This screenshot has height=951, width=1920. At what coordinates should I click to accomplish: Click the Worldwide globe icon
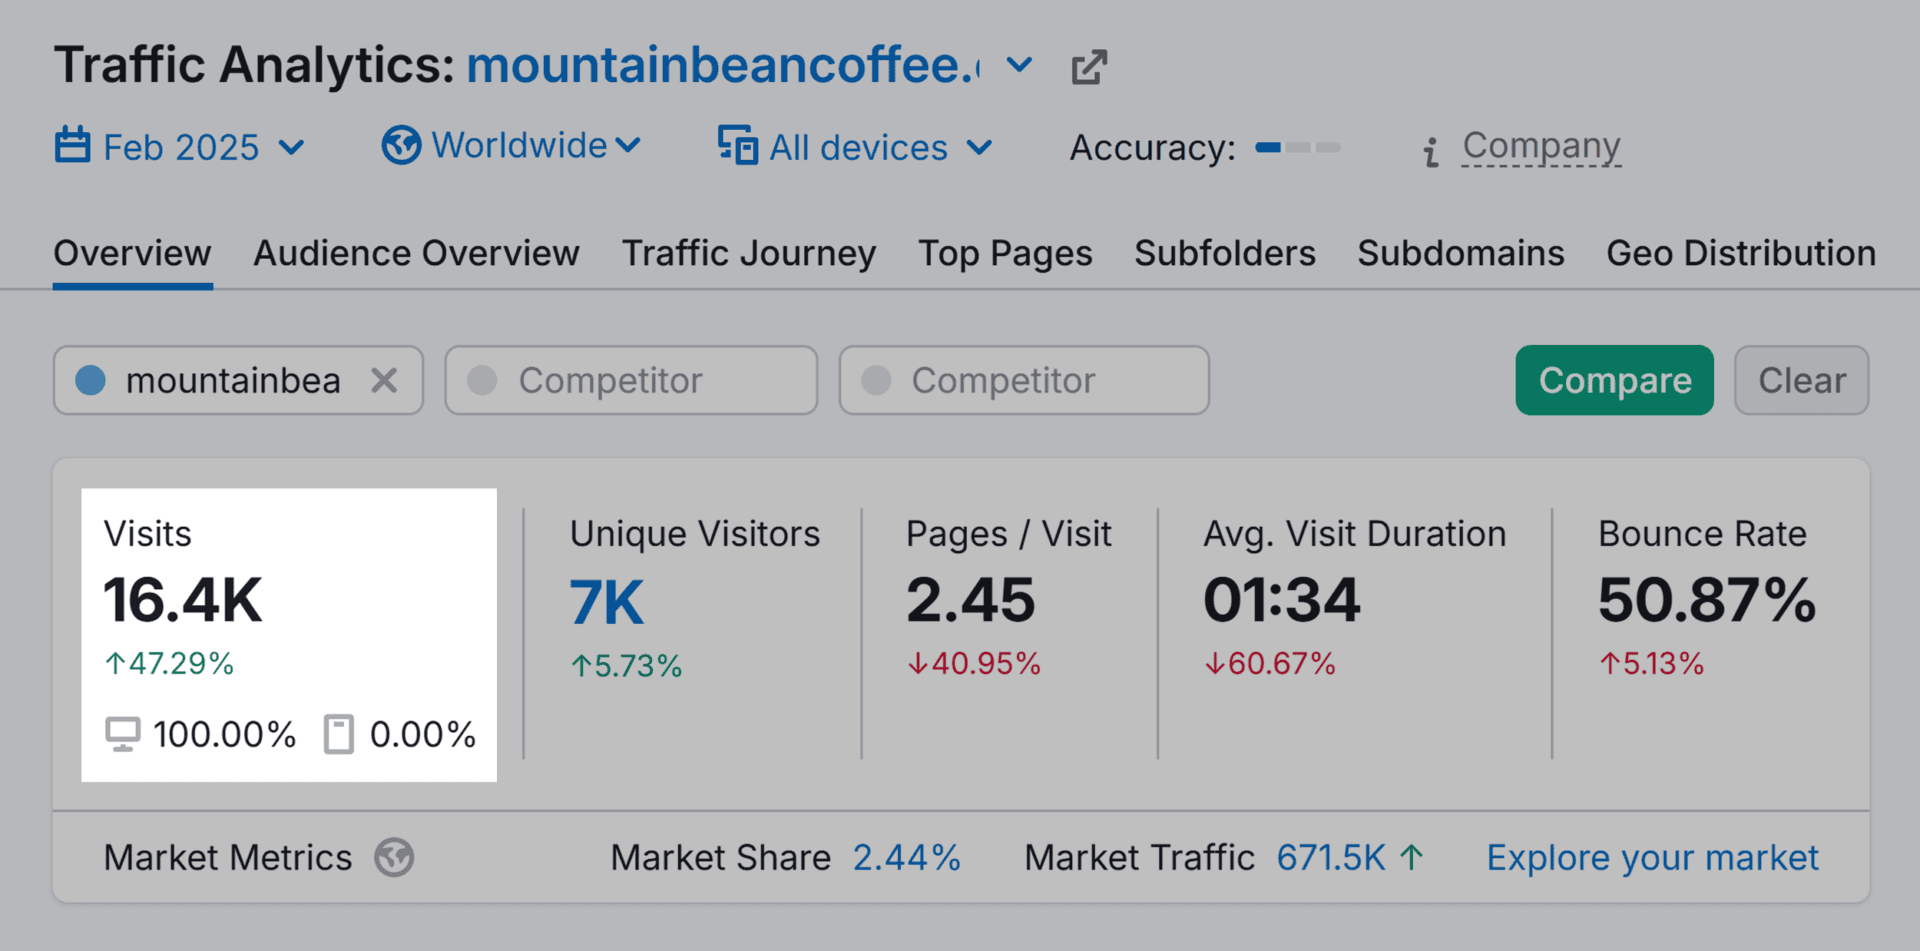pyautogui.click(x=401, y=146)
